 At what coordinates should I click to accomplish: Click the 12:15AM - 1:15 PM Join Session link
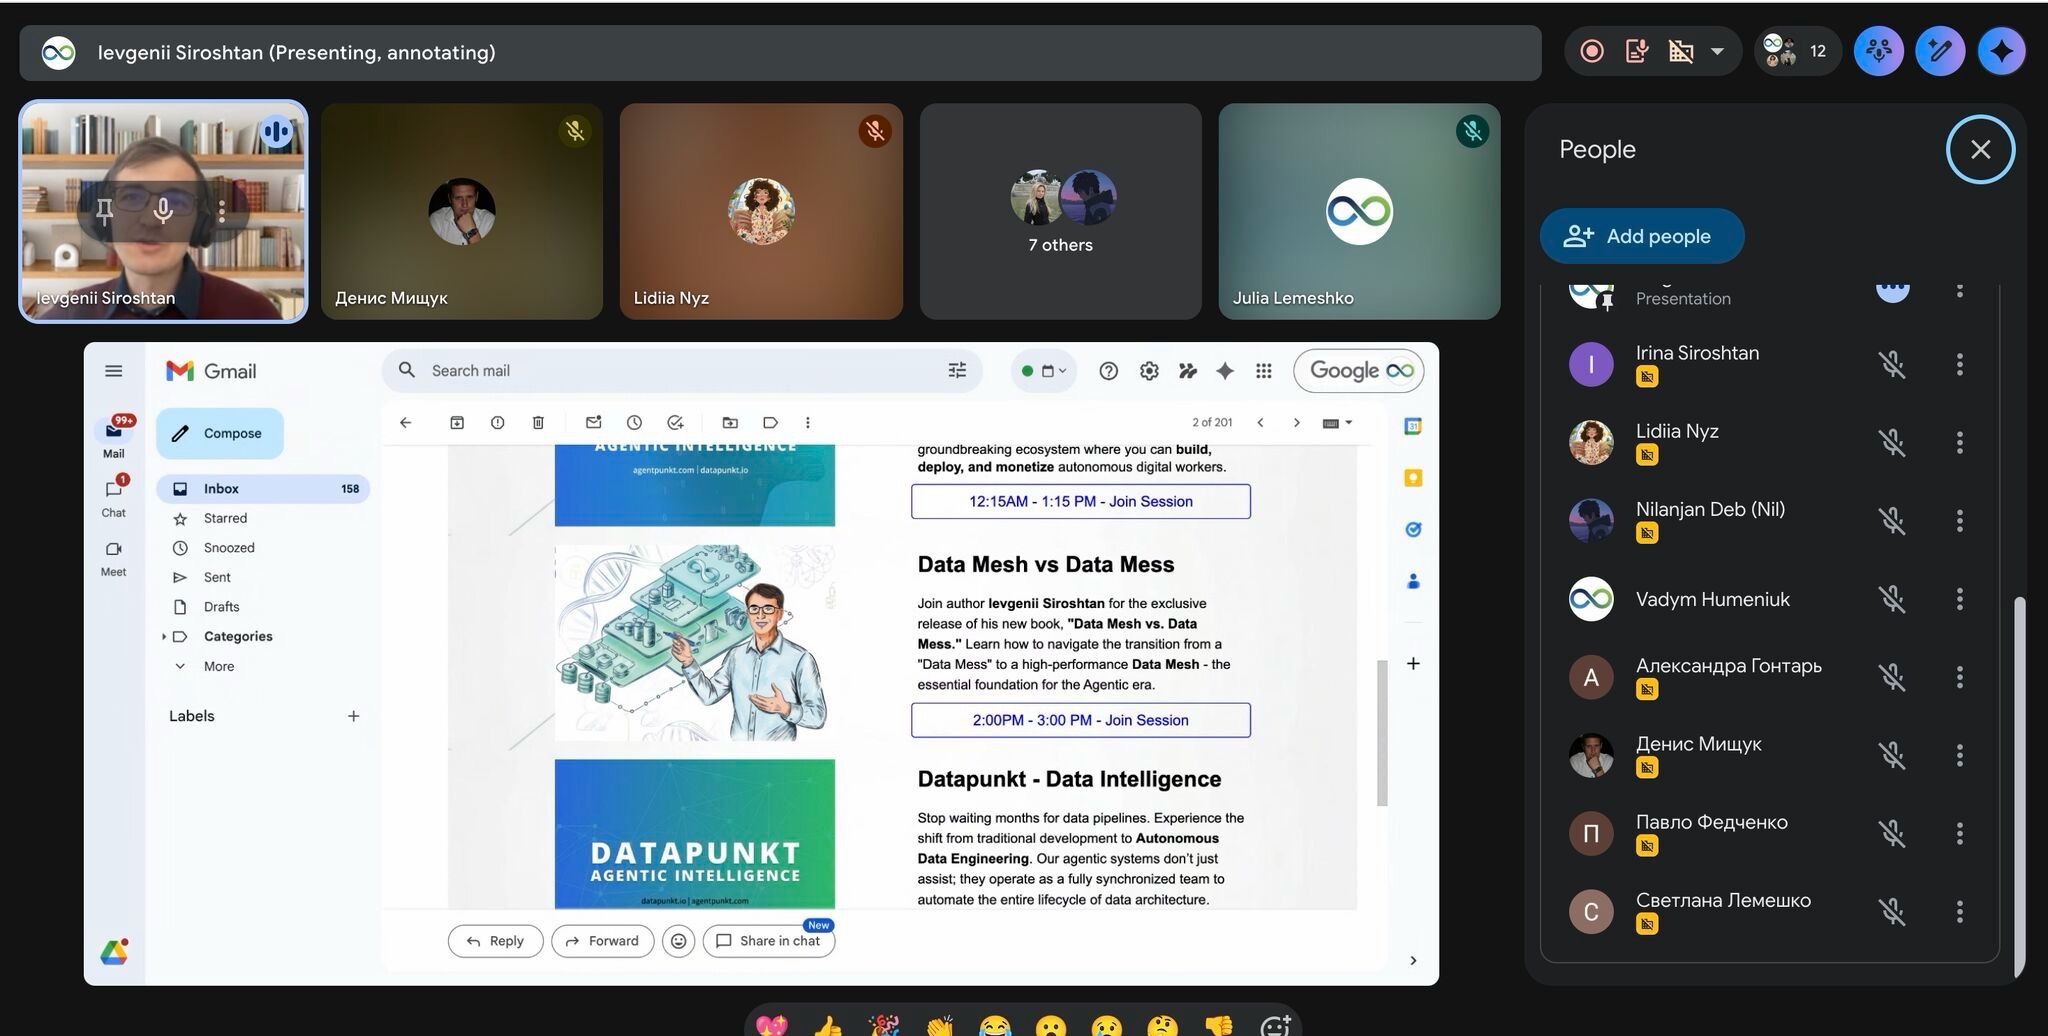(x=1080, y=501)
